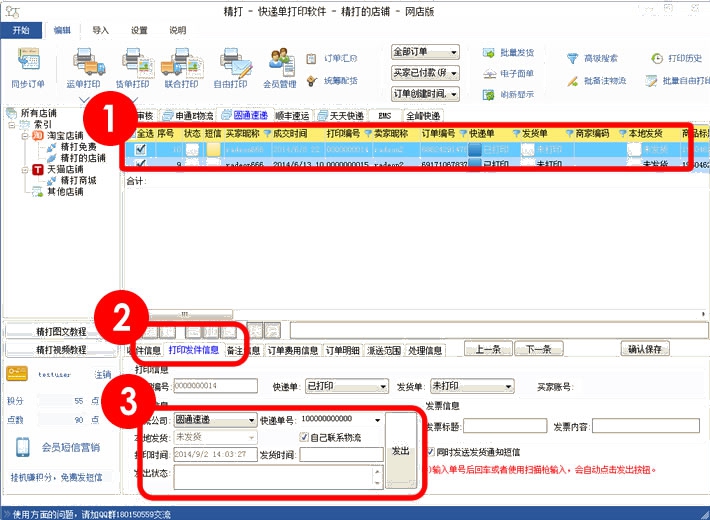Viewport: 710px width, 520px height.
Task: Uncheck the order row 10 checkbox
Action: click(x=140, y=149)
